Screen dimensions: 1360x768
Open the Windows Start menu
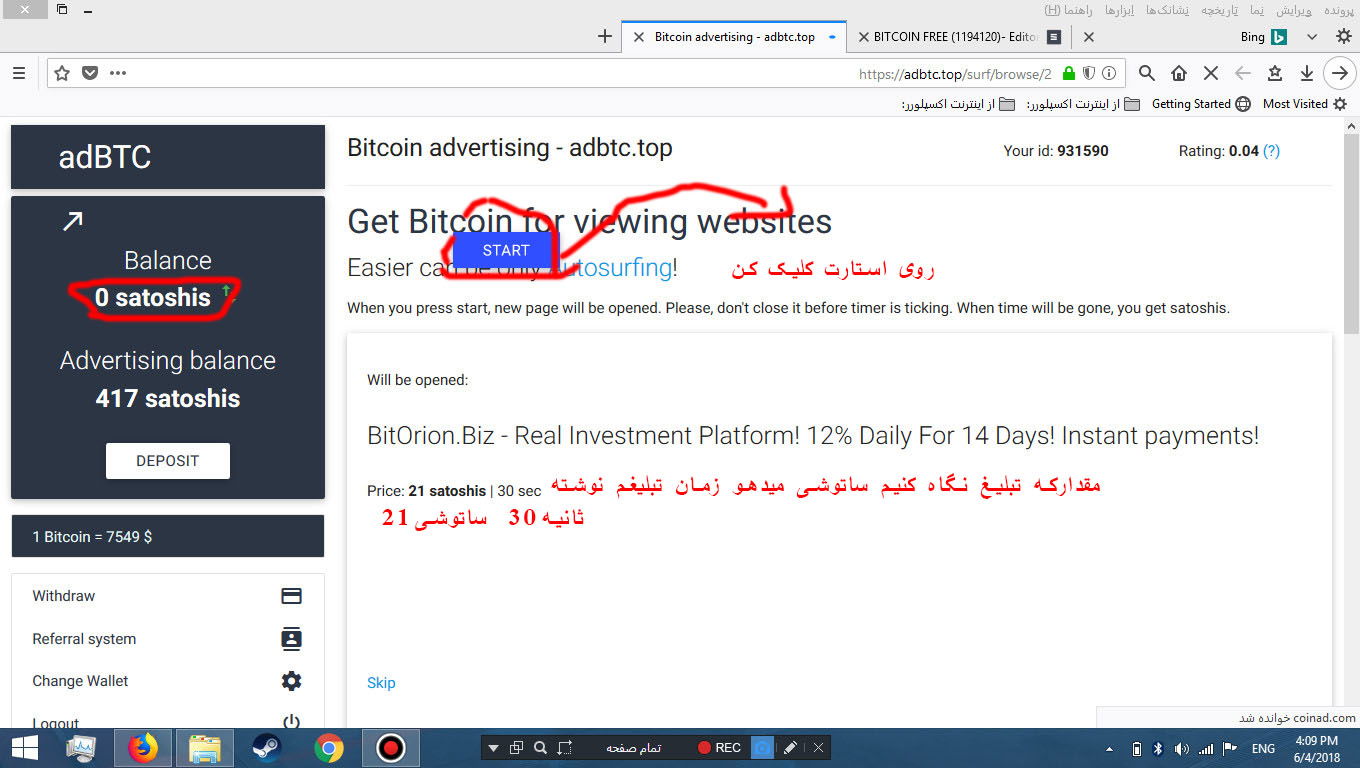(x=24, y=747)
